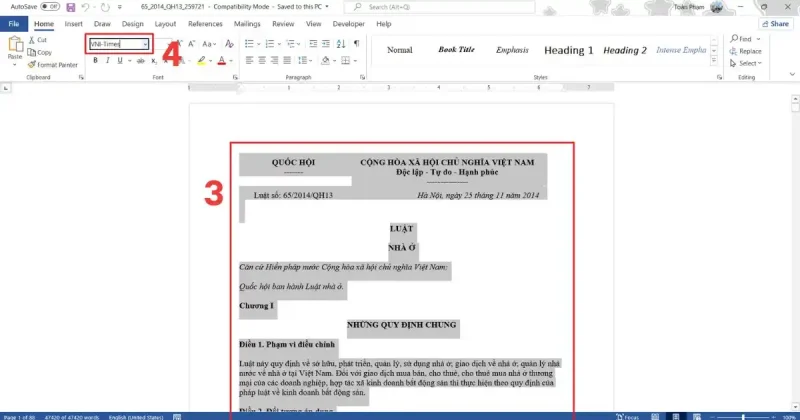The image size is (800, 420).
Task: Click the Copy button
Action: (39, 52)
